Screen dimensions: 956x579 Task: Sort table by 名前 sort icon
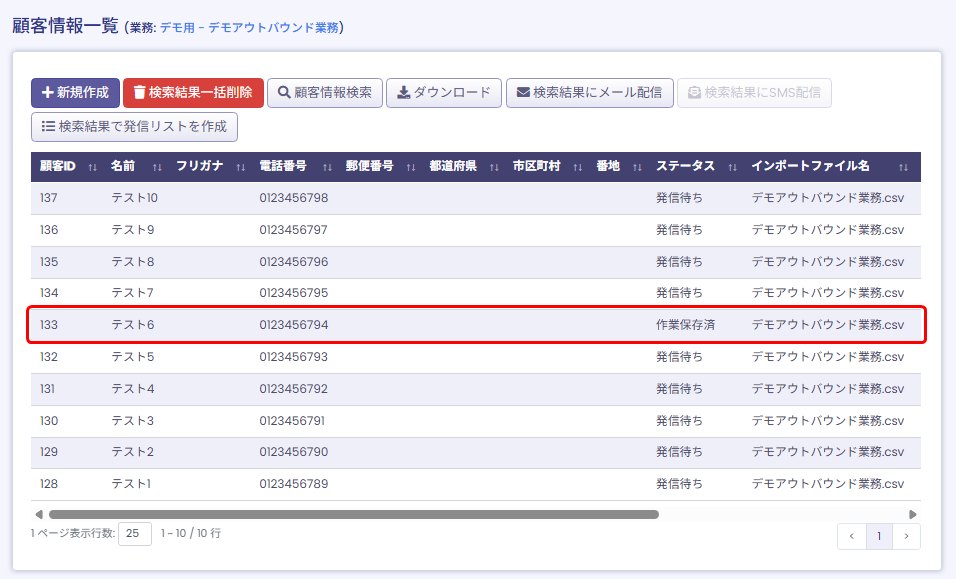[157, 167]
